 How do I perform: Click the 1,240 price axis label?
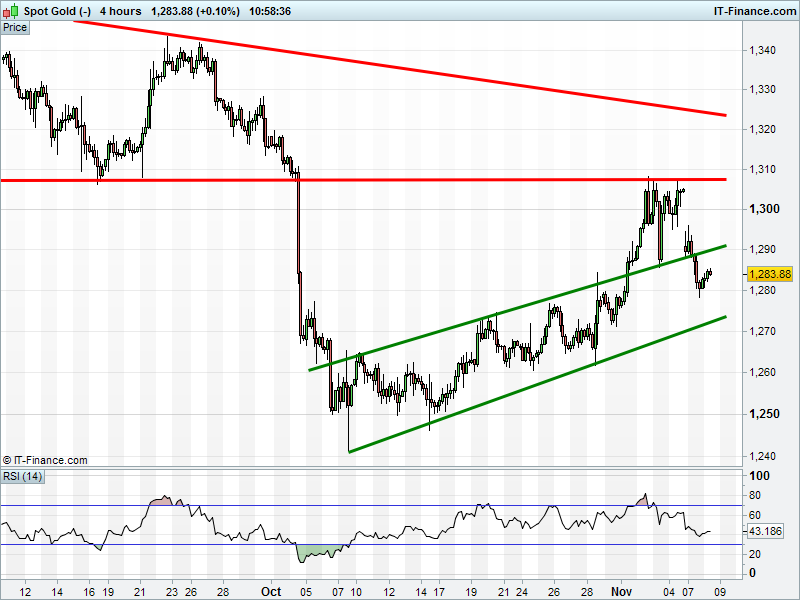(762, 456)
